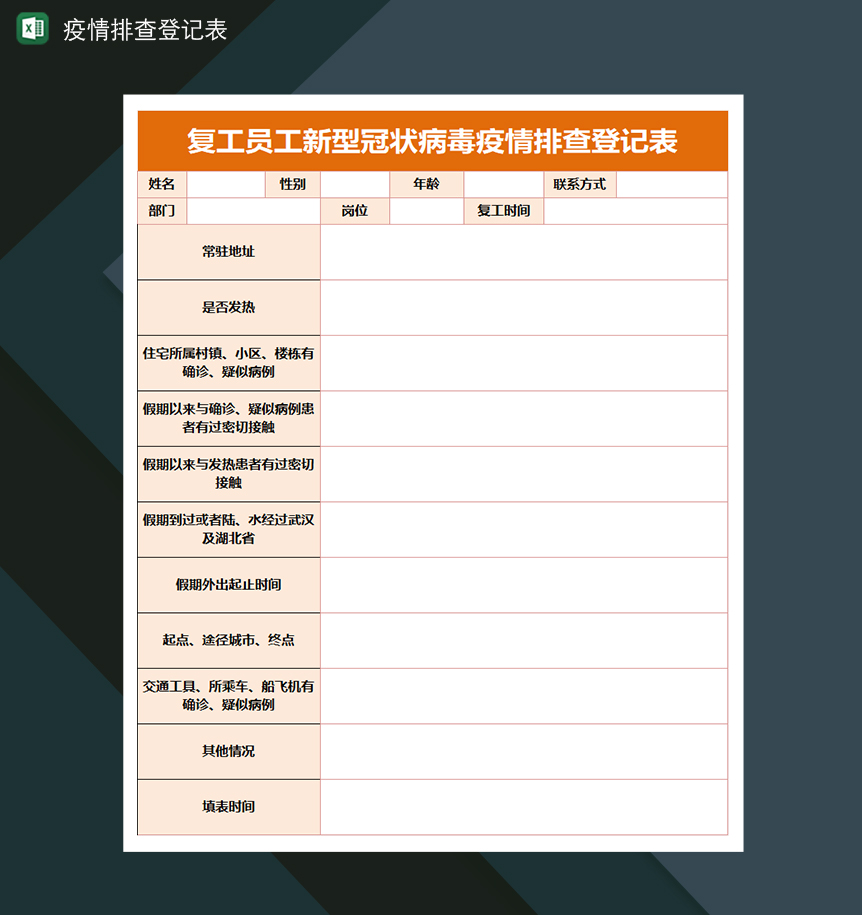Select the 假期以来与确诊、疑似病例患者接触 row
Viewport: 862px width, 915px height.
click(523, 418)
